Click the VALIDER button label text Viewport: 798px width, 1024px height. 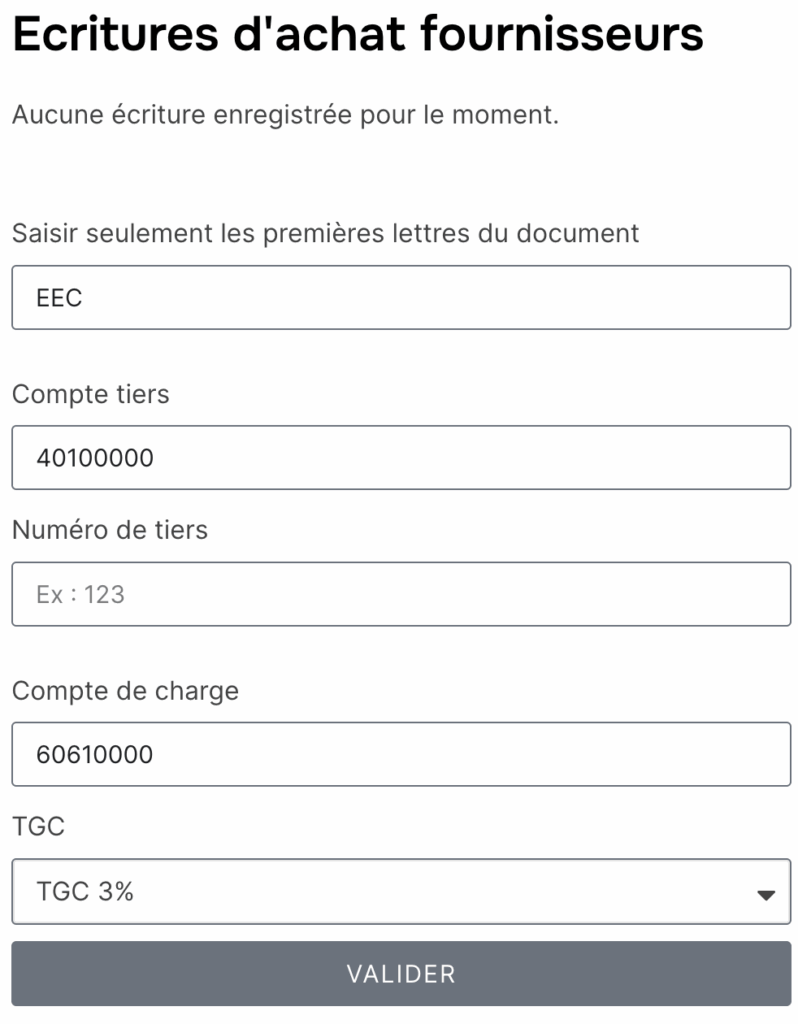(x=400, y=973)
